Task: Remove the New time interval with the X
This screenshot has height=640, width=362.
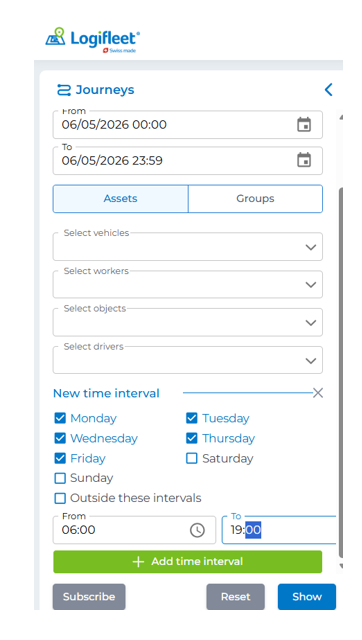Action: (x=318, y=393)
